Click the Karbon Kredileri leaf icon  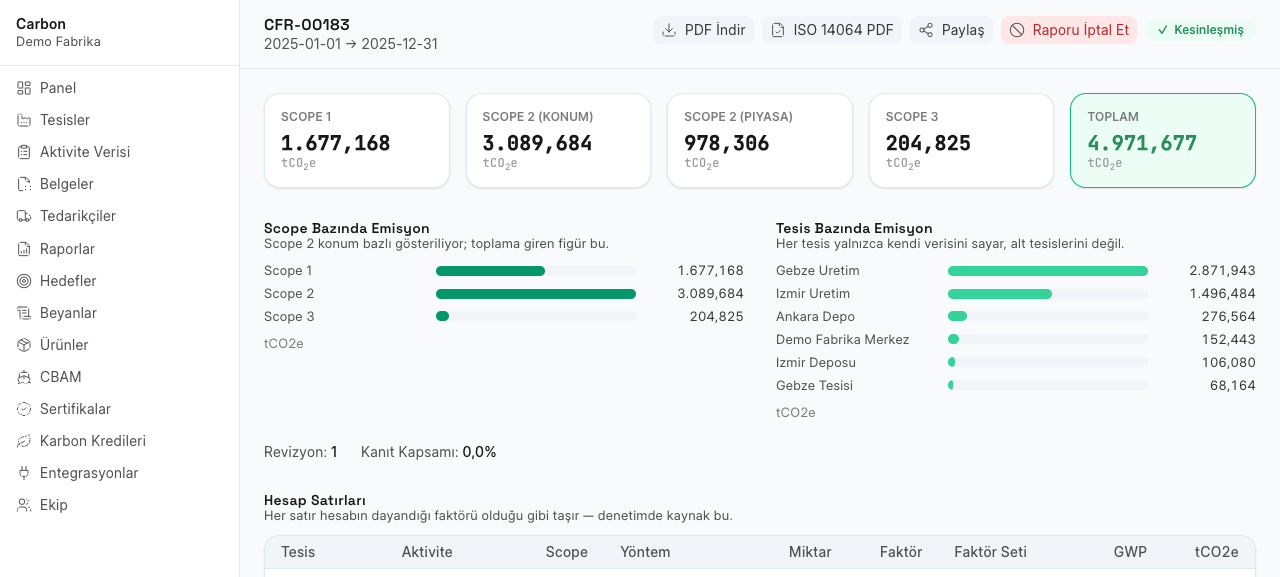24,441
